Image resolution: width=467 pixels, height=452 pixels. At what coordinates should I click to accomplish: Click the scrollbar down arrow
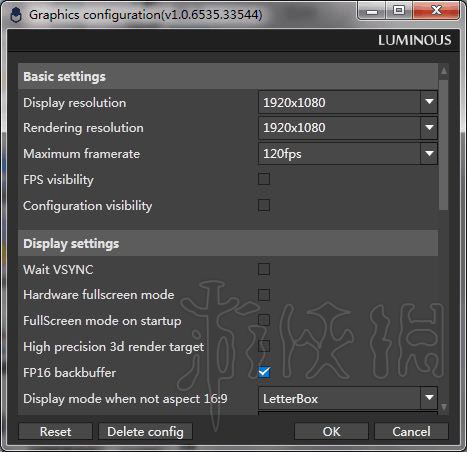(x=444, y=407)
